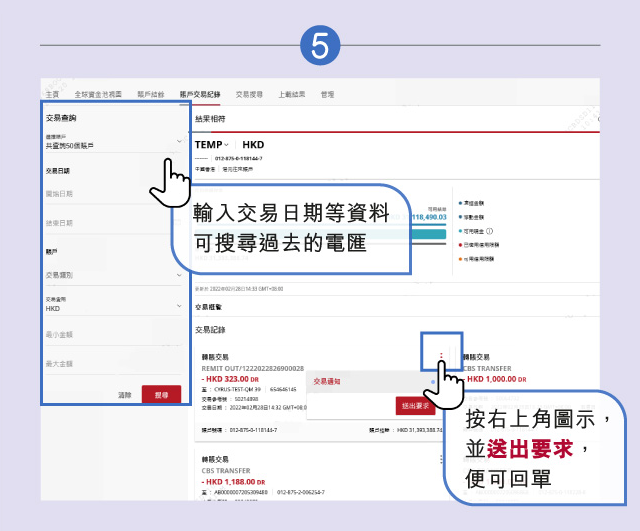Click the 最大金額 maximum amount field
The width and height of the screenshot is (640, 531).
coord(110,364)
